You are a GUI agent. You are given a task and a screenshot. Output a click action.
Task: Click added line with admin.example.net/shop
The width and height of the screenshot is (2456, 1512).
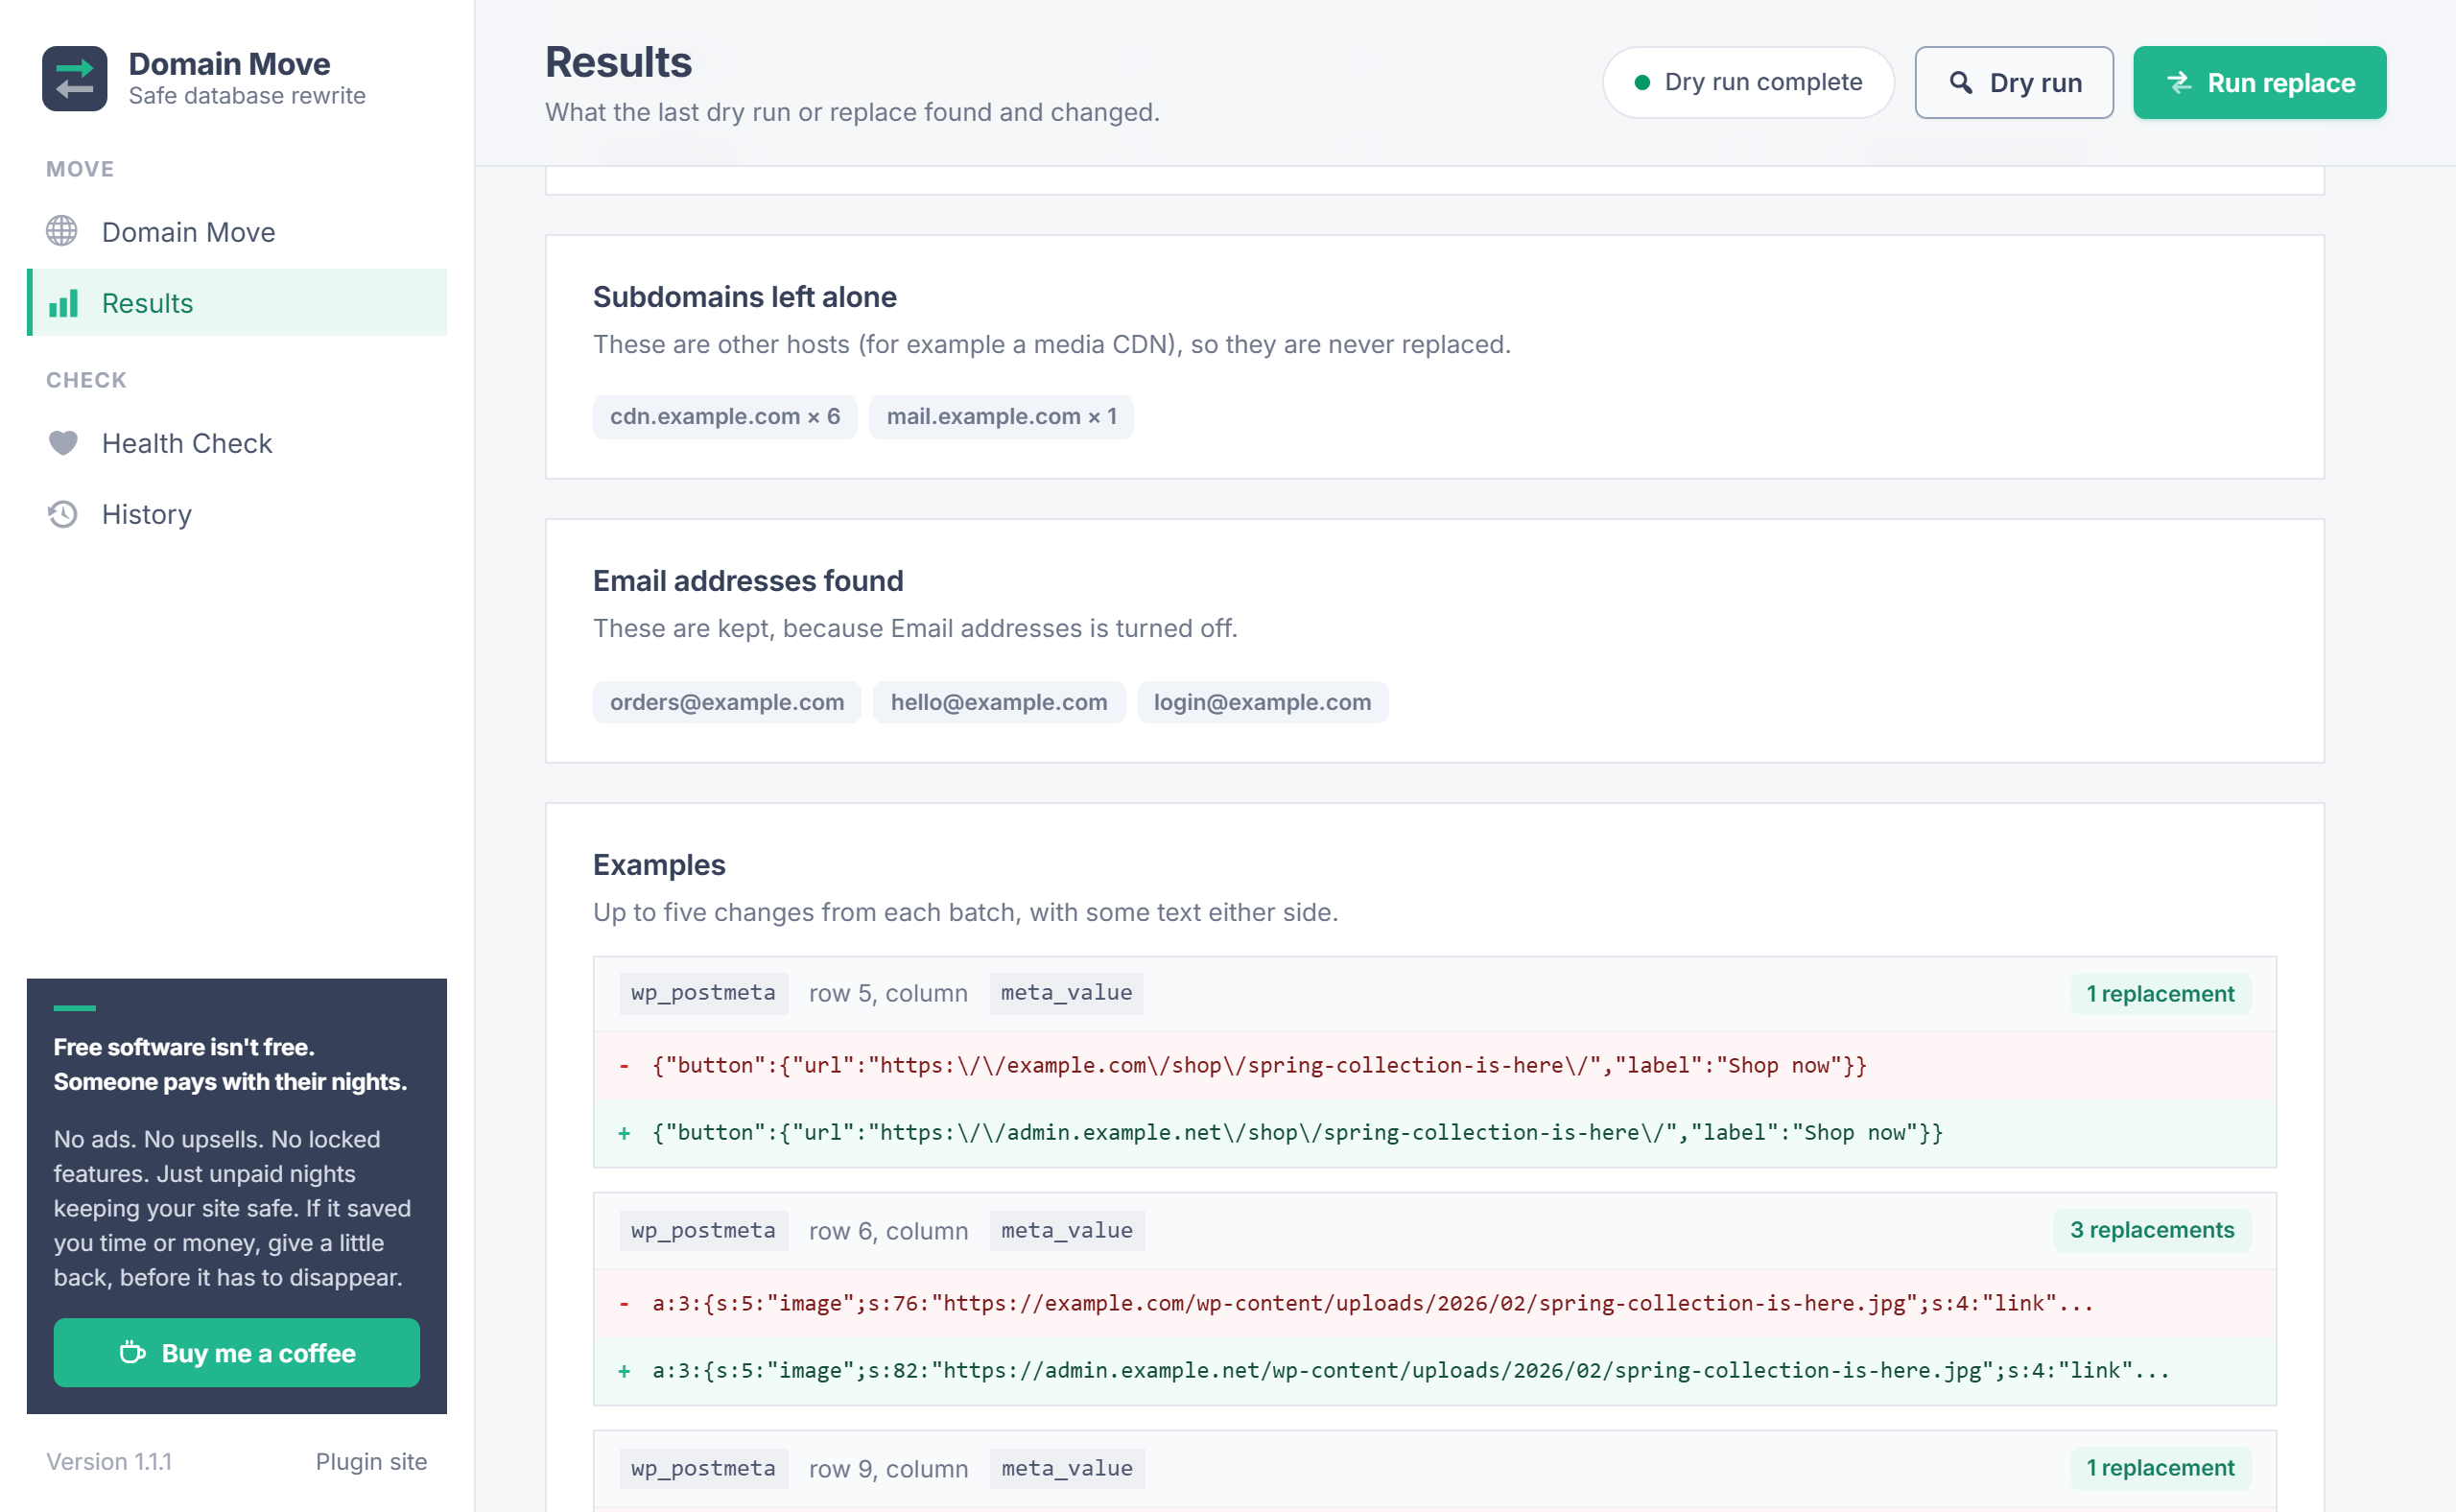[1435, 1133]
